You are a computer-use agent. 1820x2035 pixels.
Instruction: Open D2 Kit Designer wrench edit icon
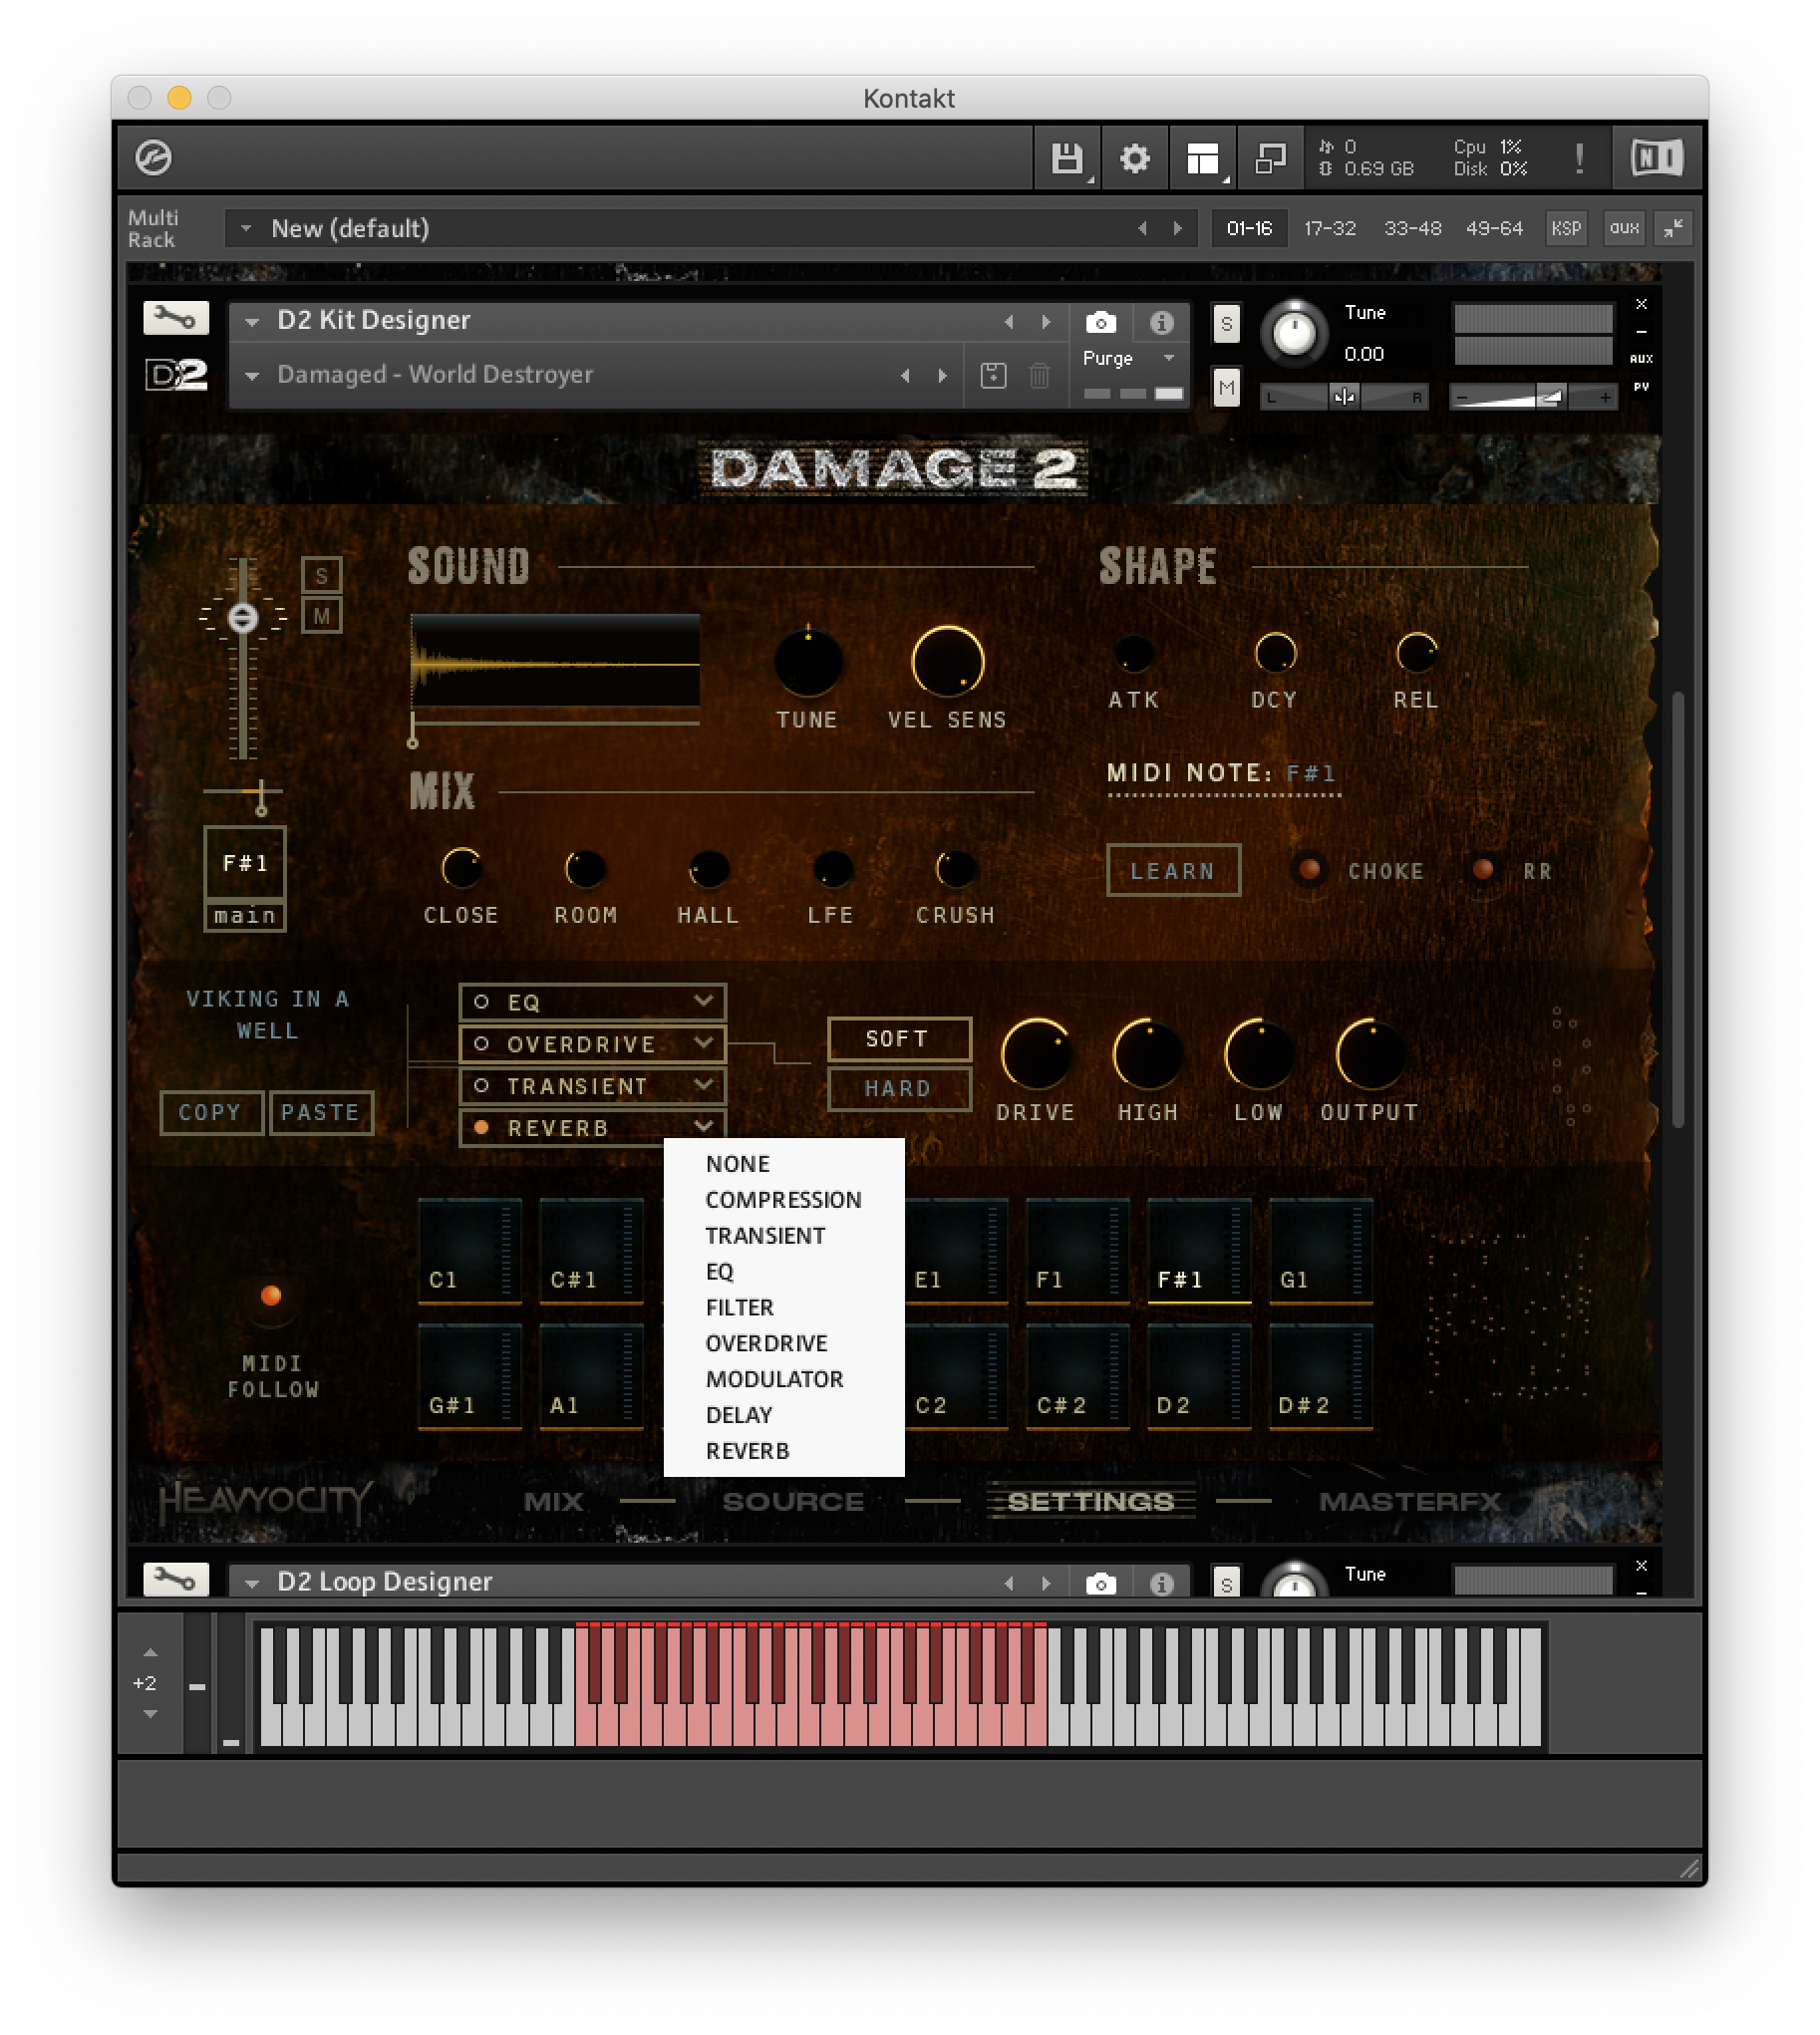pyautogui.click(x=176, y=319)
